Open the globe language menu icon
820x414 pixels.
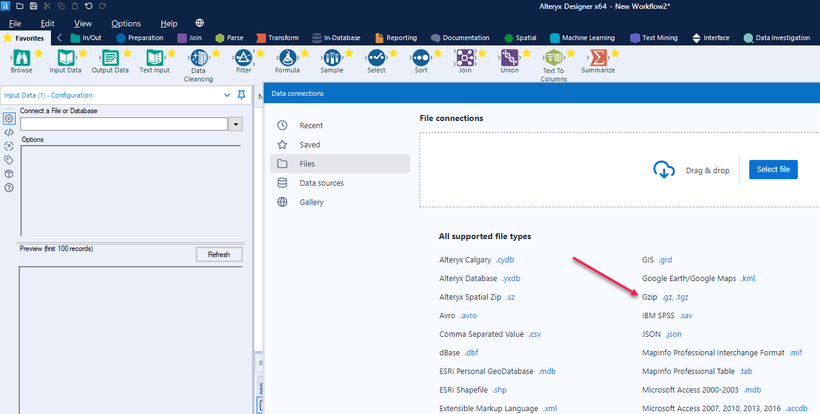tap(199, 23)
